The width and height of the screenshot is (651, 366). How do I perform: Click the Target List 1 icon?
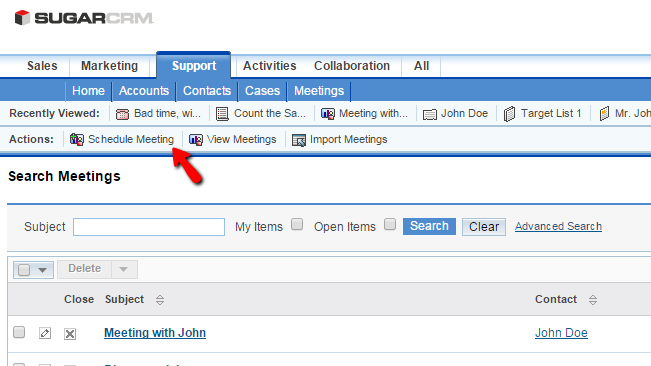click(x=509, y=114)
